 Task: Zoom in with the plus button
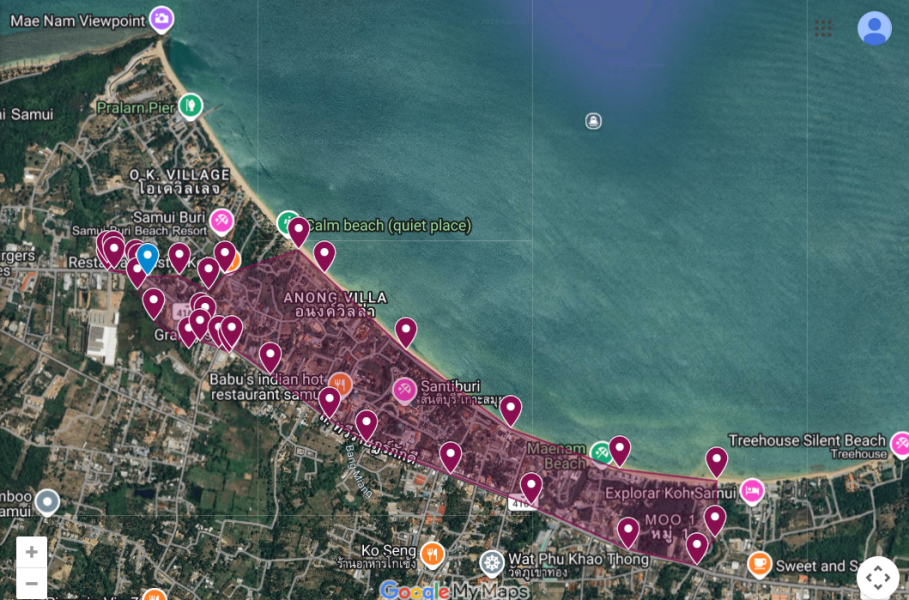click(x=32, y=552)
